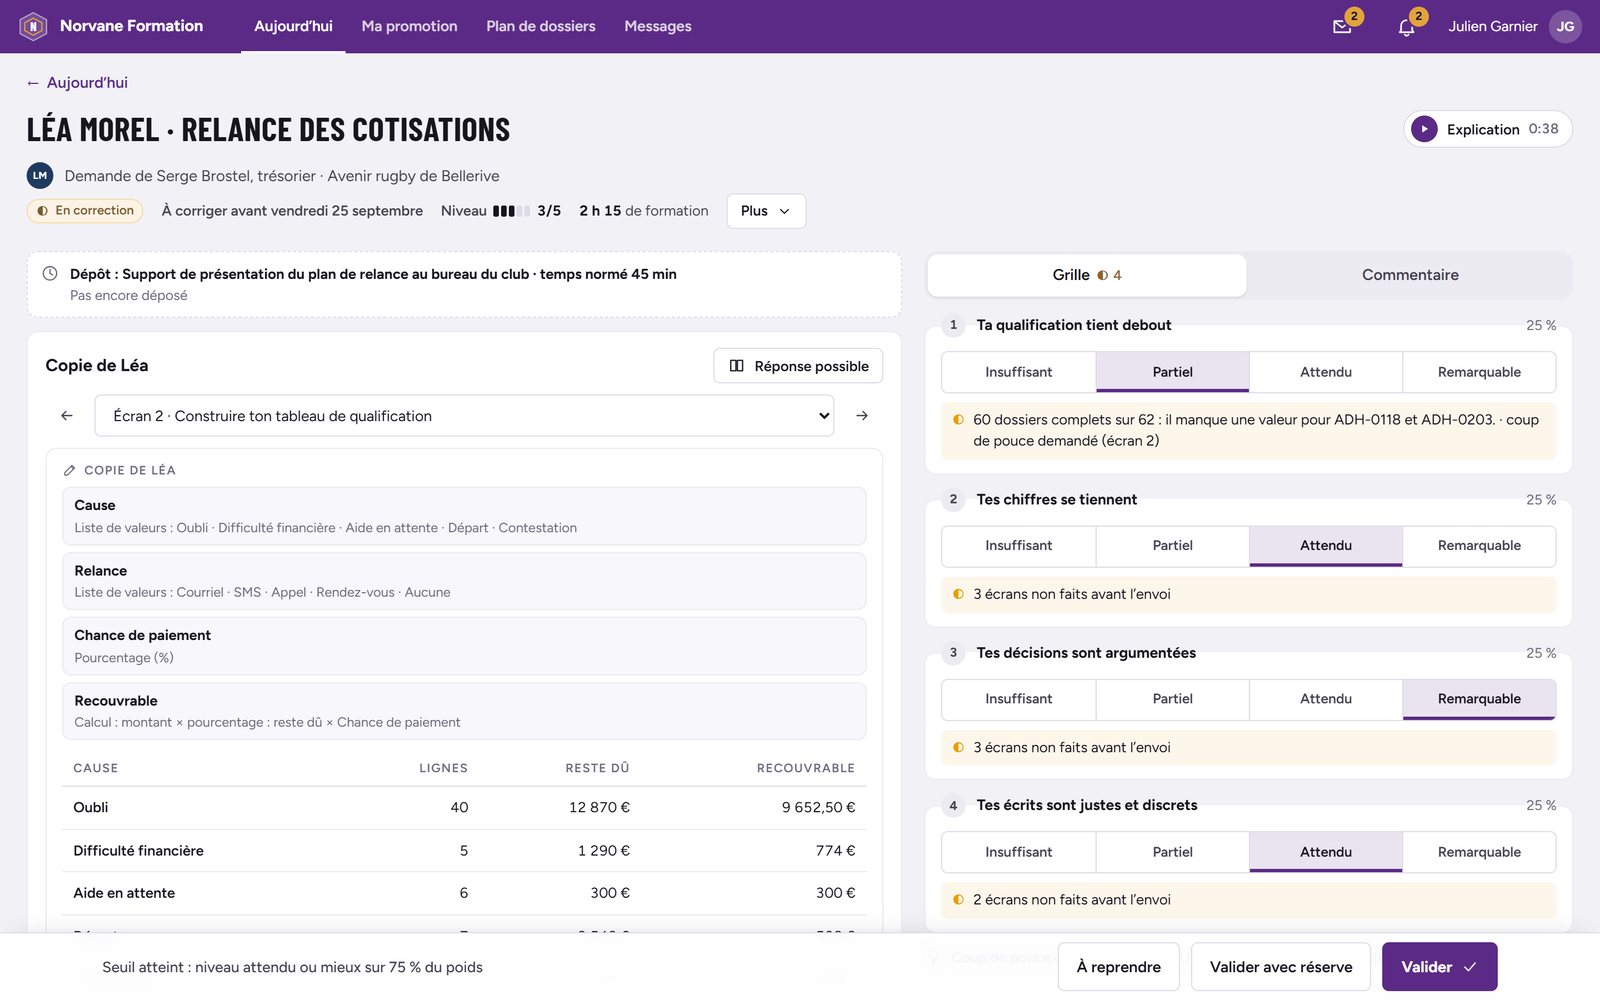
Task: Rate Tes décisions sont argumentées as Attendu
Action: click(1326, 699)
